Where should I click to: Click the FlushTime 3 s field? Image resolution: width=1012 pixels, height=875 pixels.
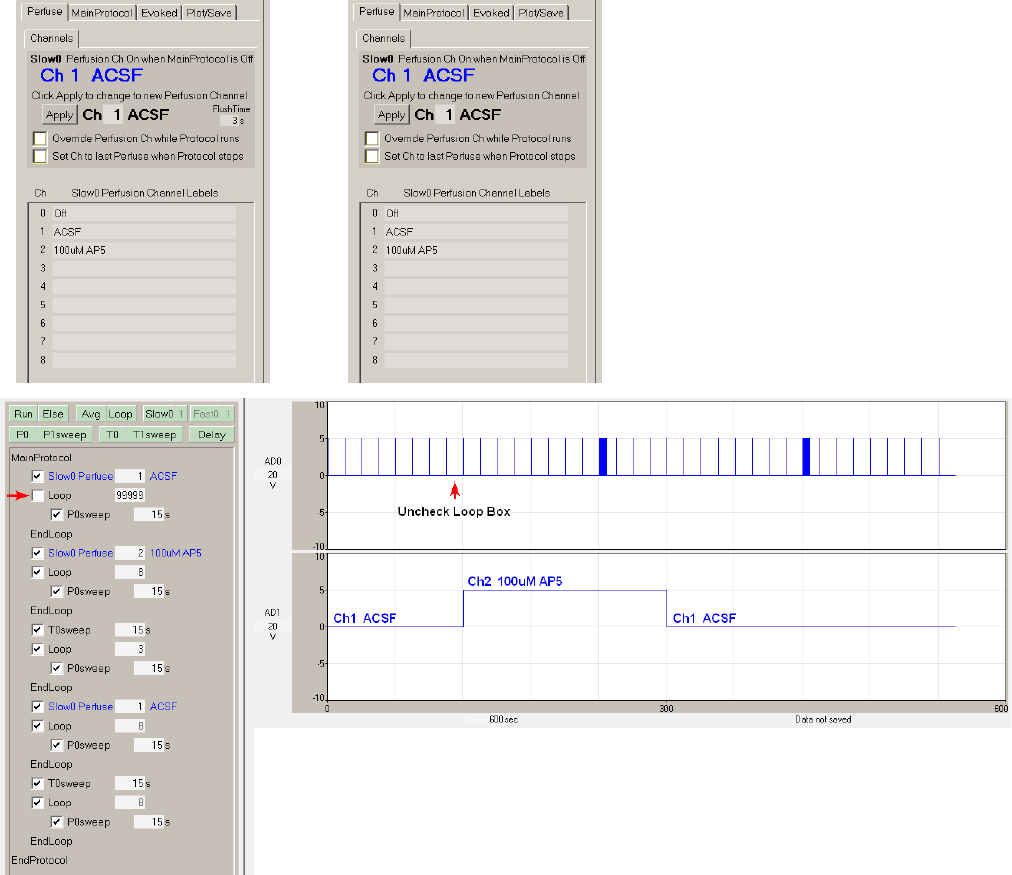tap(230, 120)
